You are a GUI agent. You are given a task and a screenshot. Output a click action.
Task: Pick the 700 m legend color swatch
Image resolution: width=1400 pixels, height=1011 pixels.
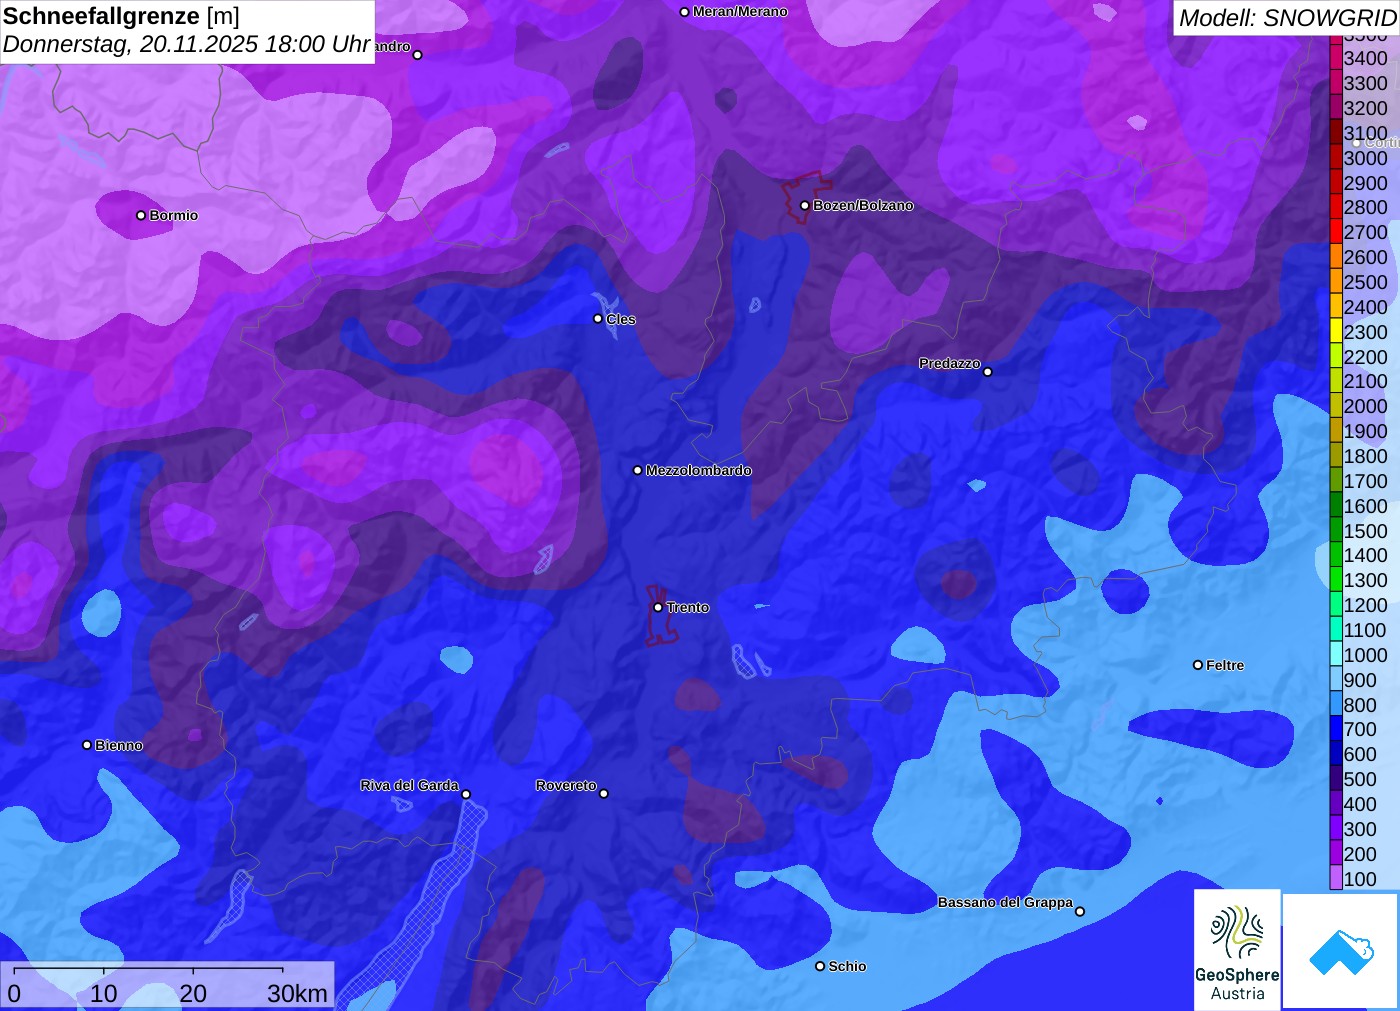(1336, 729)
